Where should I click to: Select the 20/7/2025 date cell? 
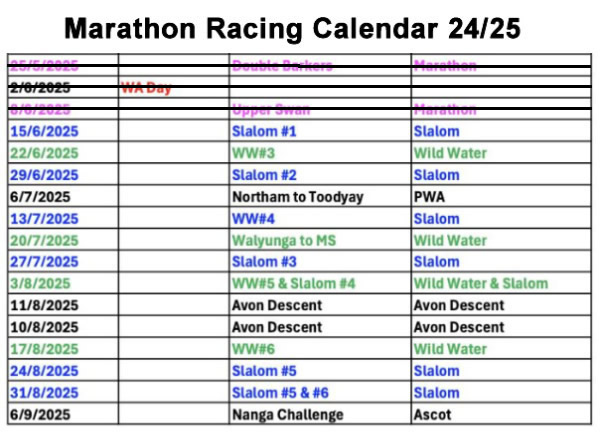[43, 240]
